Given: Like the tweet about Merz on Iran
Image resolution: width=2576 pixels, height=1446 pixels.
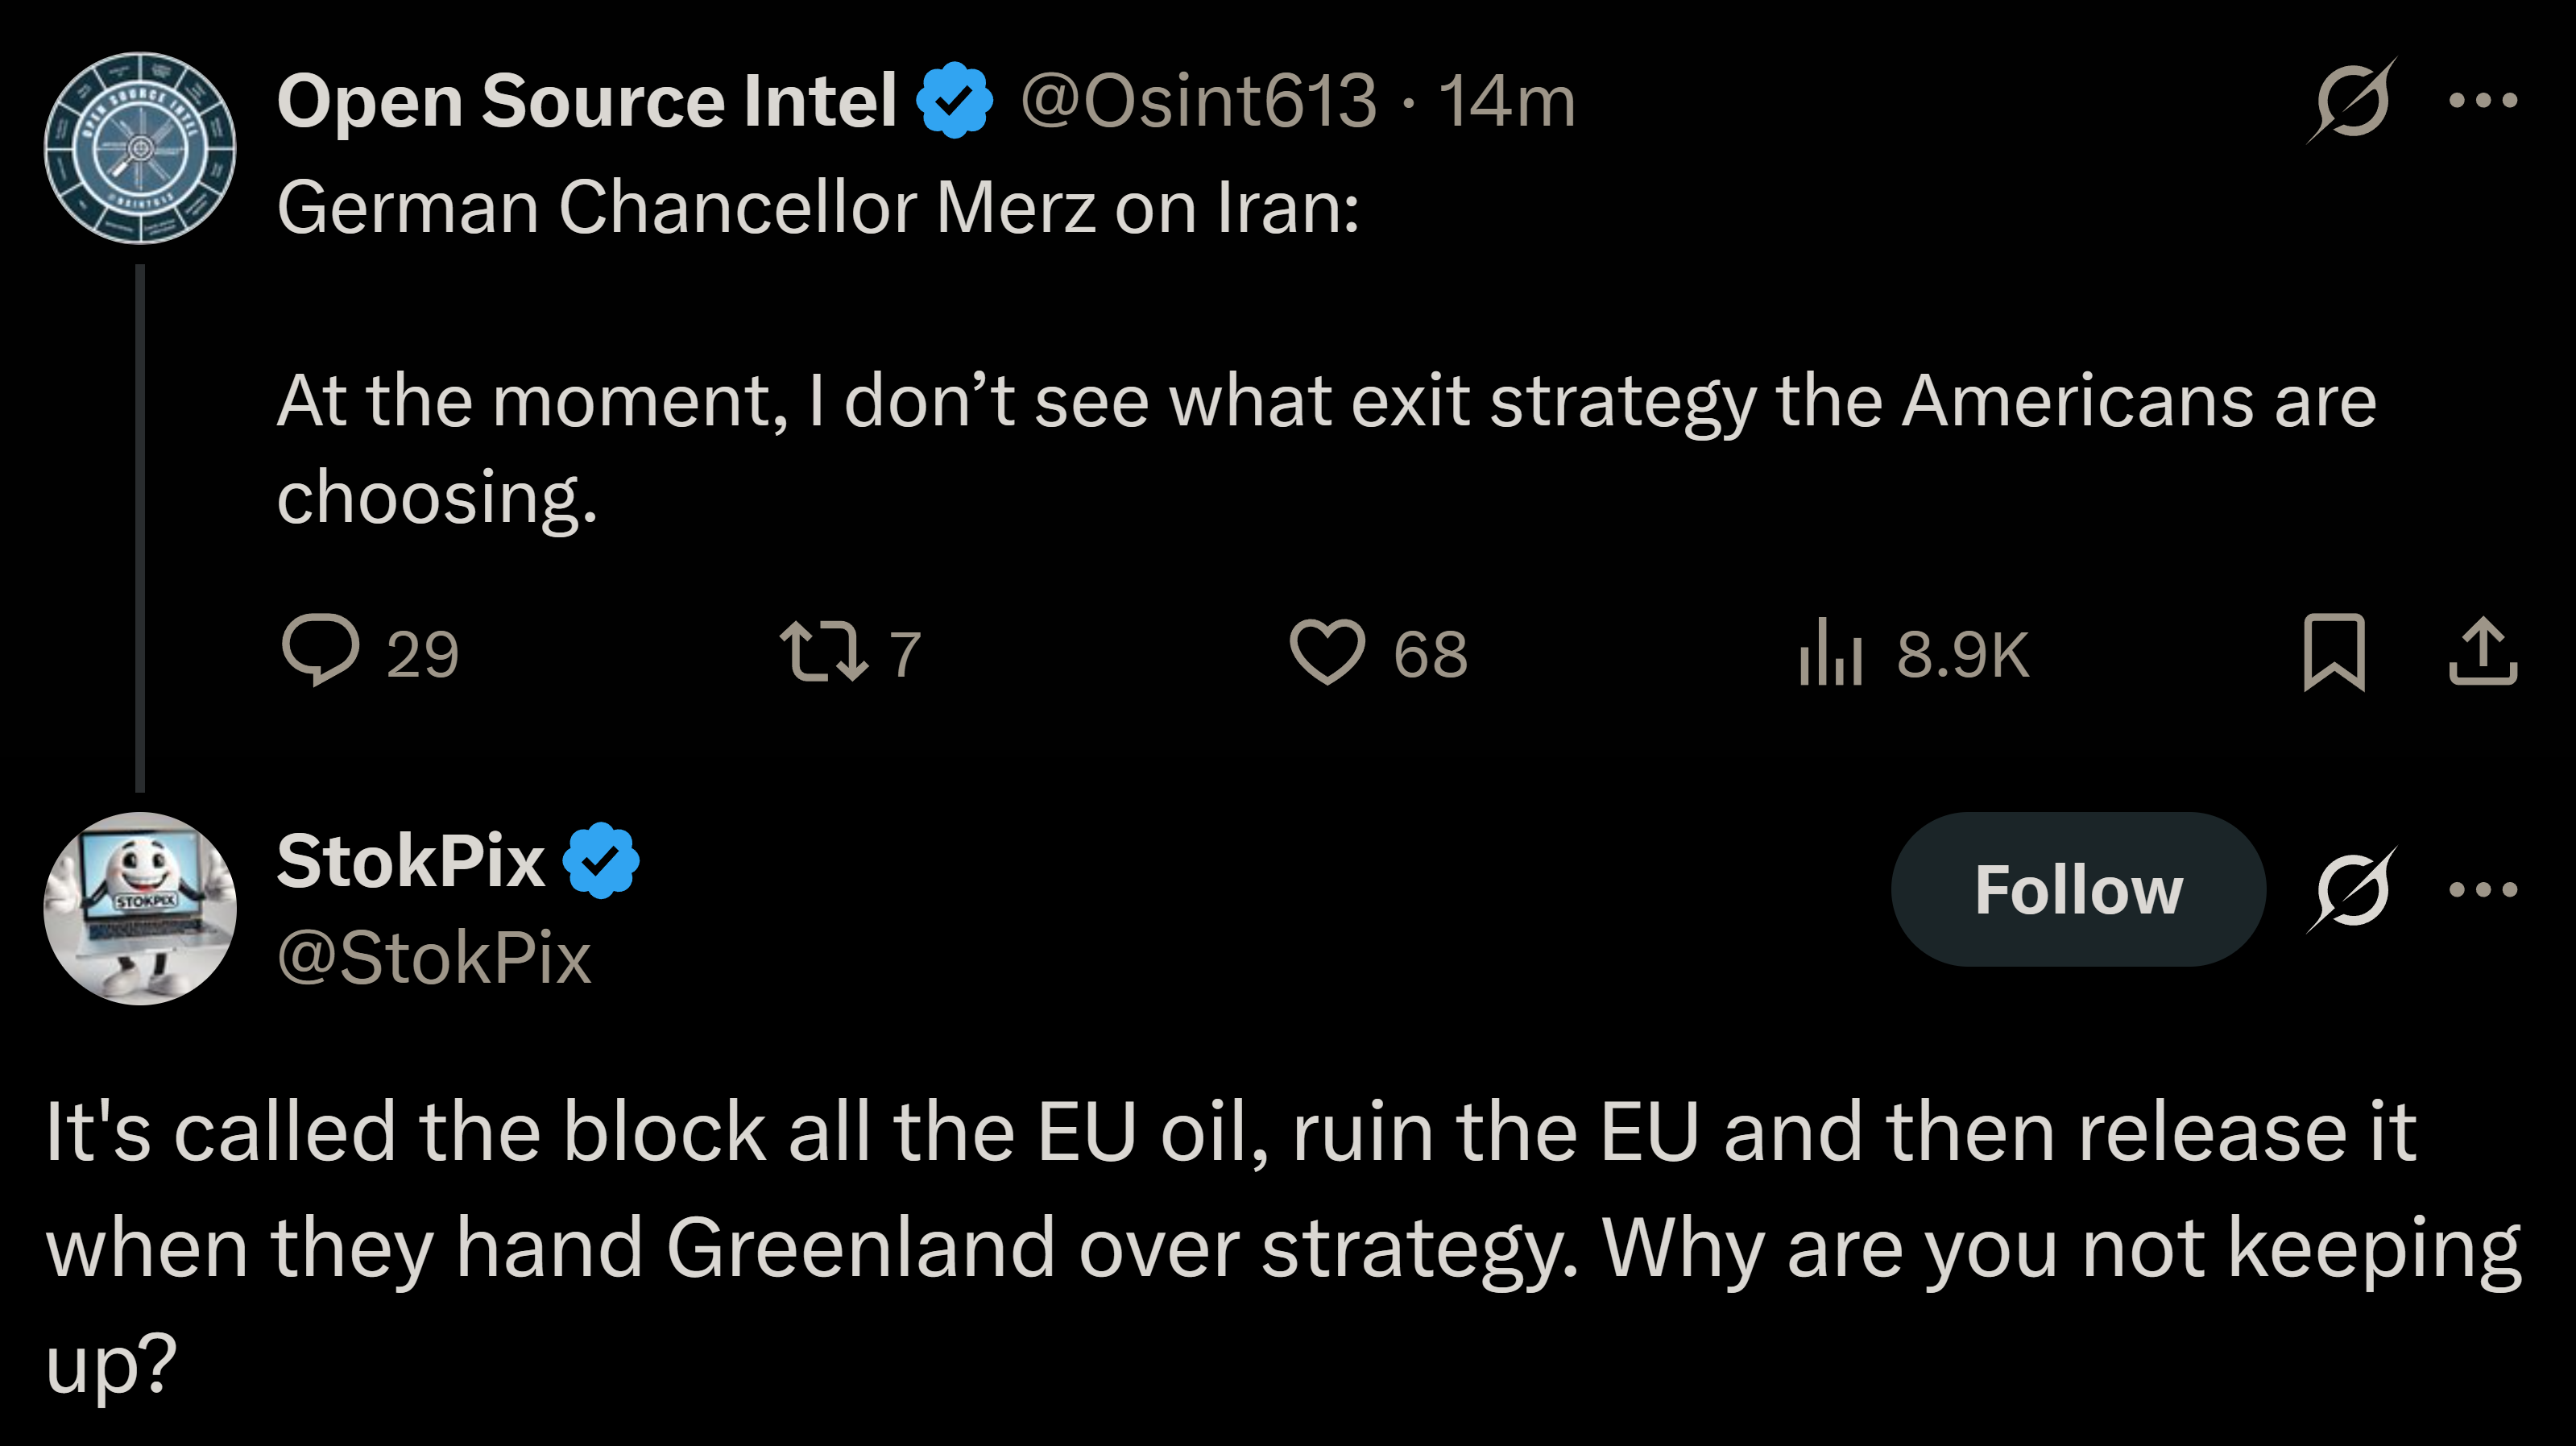Looking at the screenshot, I should [1327, 651].
